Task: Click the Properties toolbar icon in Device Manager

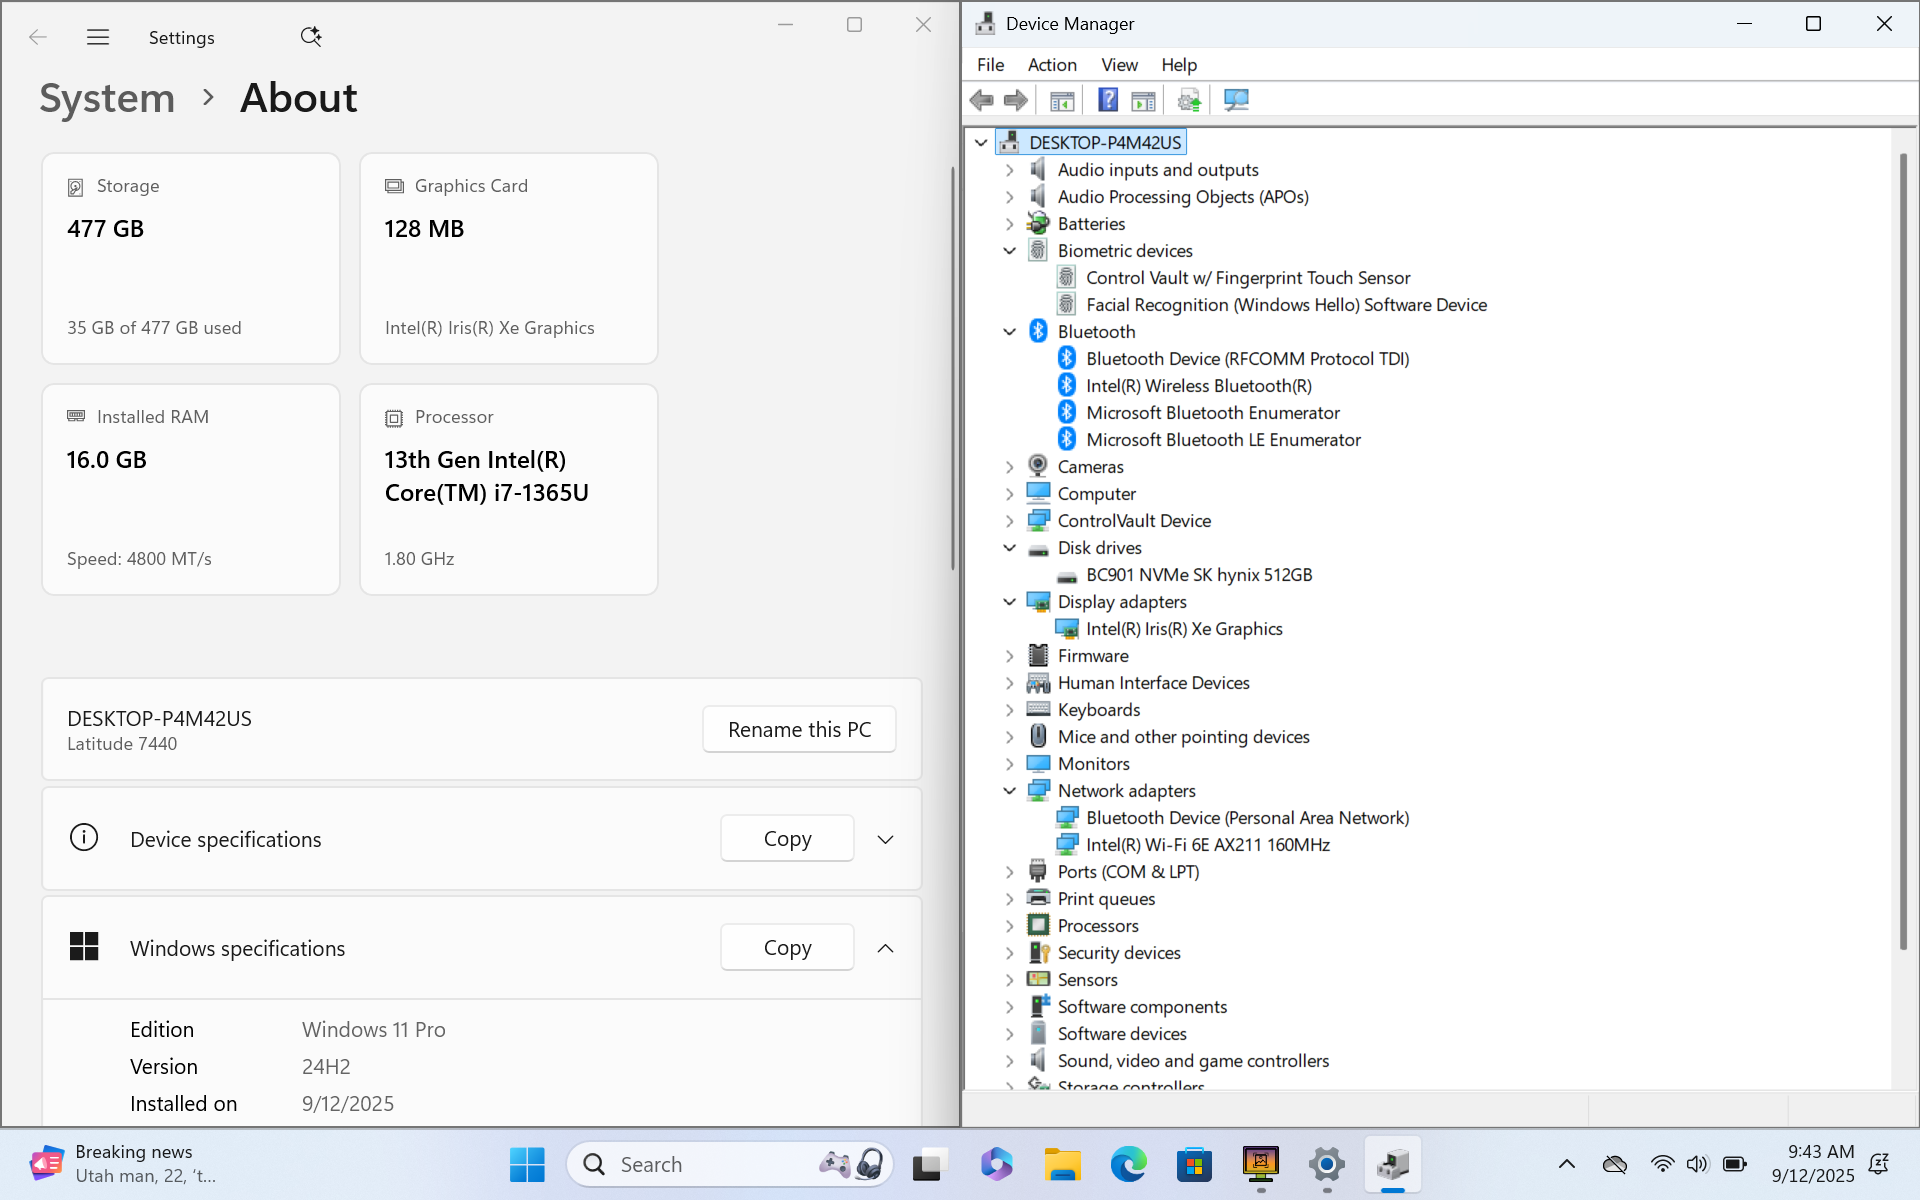Action: pos(1143,100)
